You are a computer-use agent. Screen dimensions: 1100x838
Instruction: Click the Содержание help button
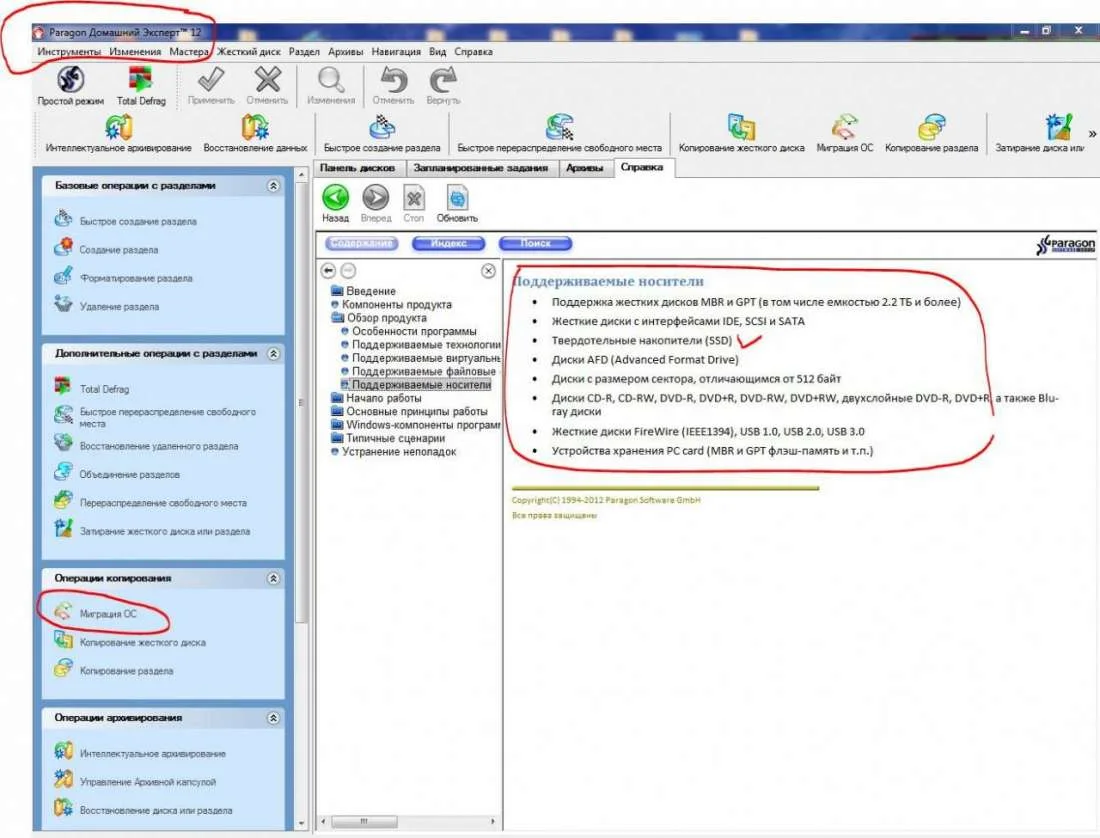361,243
